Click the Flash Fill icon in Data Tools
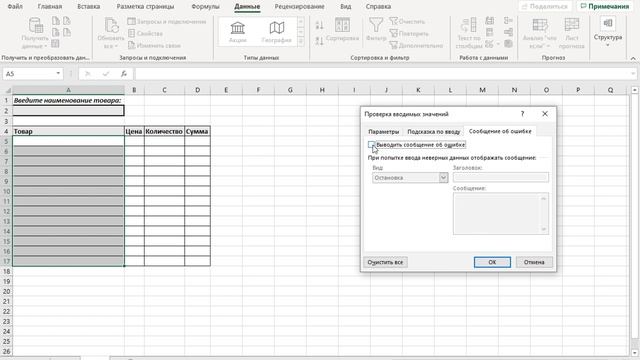Image resolution: width=640 pixels, height=360 pixels. 489,20
